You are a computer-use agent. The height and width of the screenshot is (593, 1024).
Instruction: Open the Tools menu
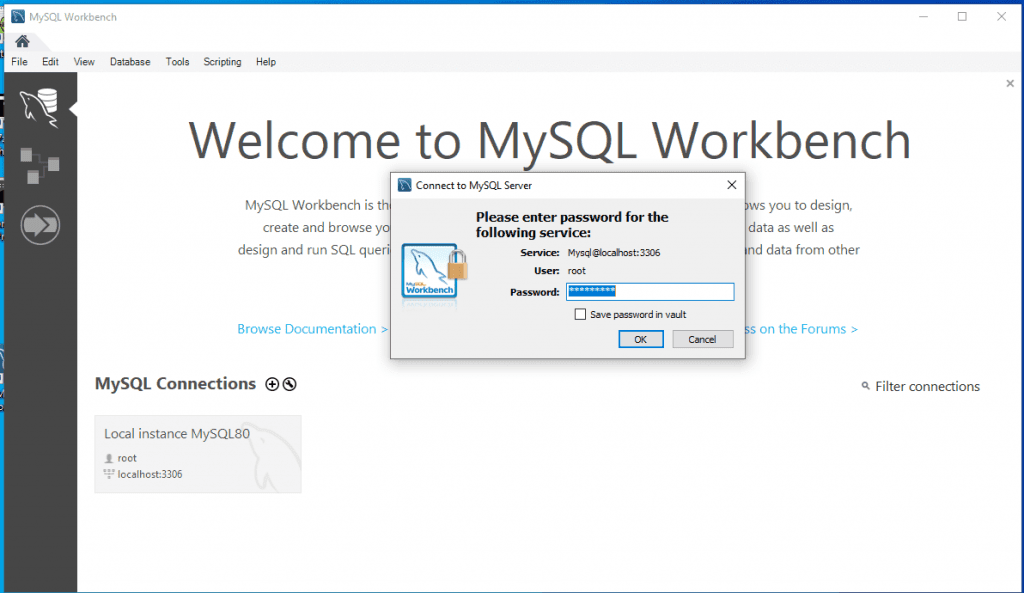click(177, 62)
